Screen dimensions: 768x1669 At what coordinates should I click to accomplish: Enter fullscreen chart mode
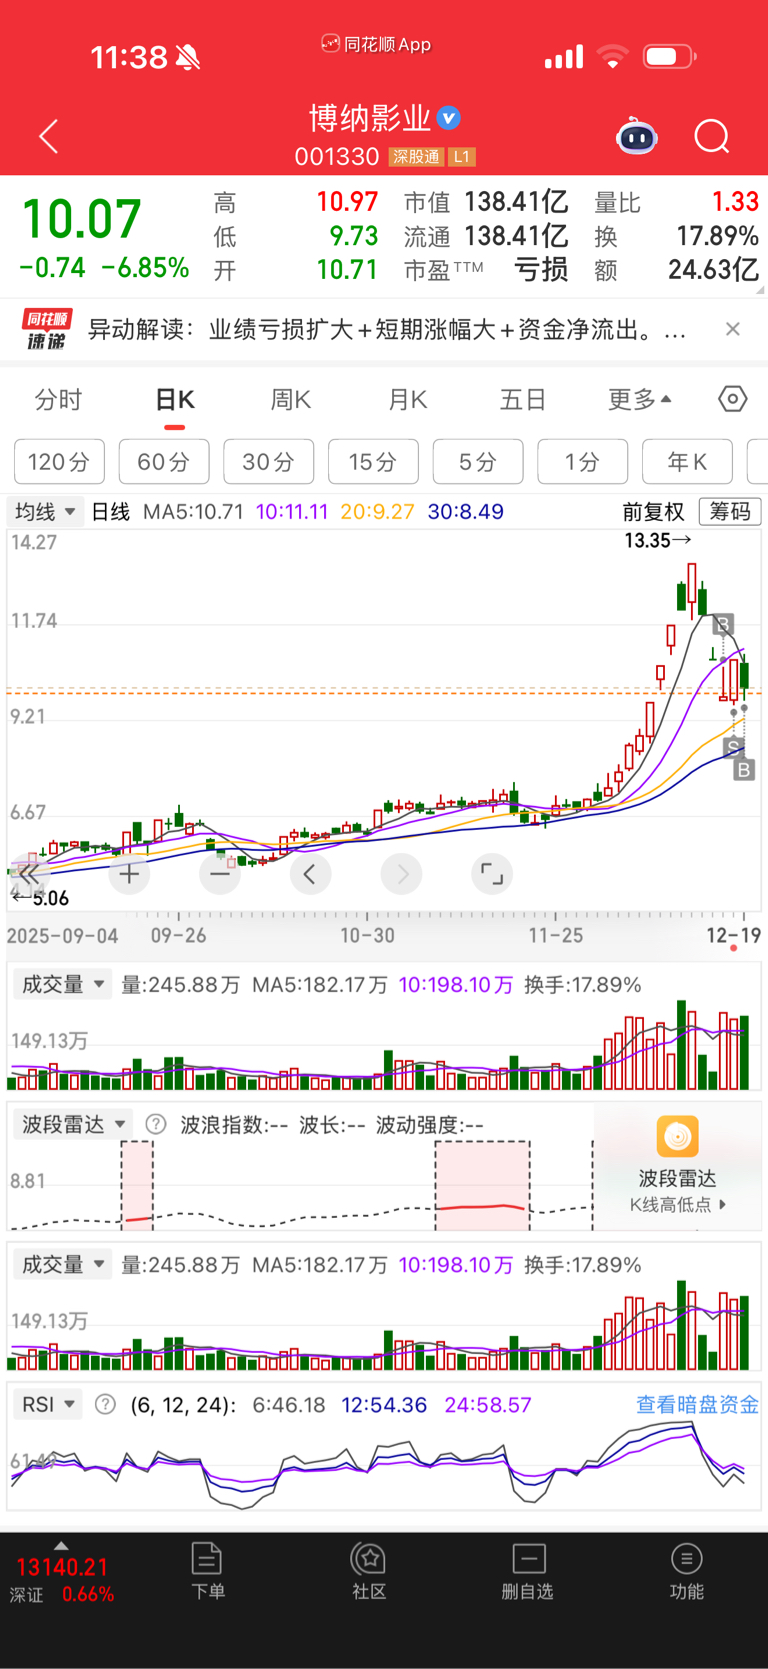click(492, 874)
